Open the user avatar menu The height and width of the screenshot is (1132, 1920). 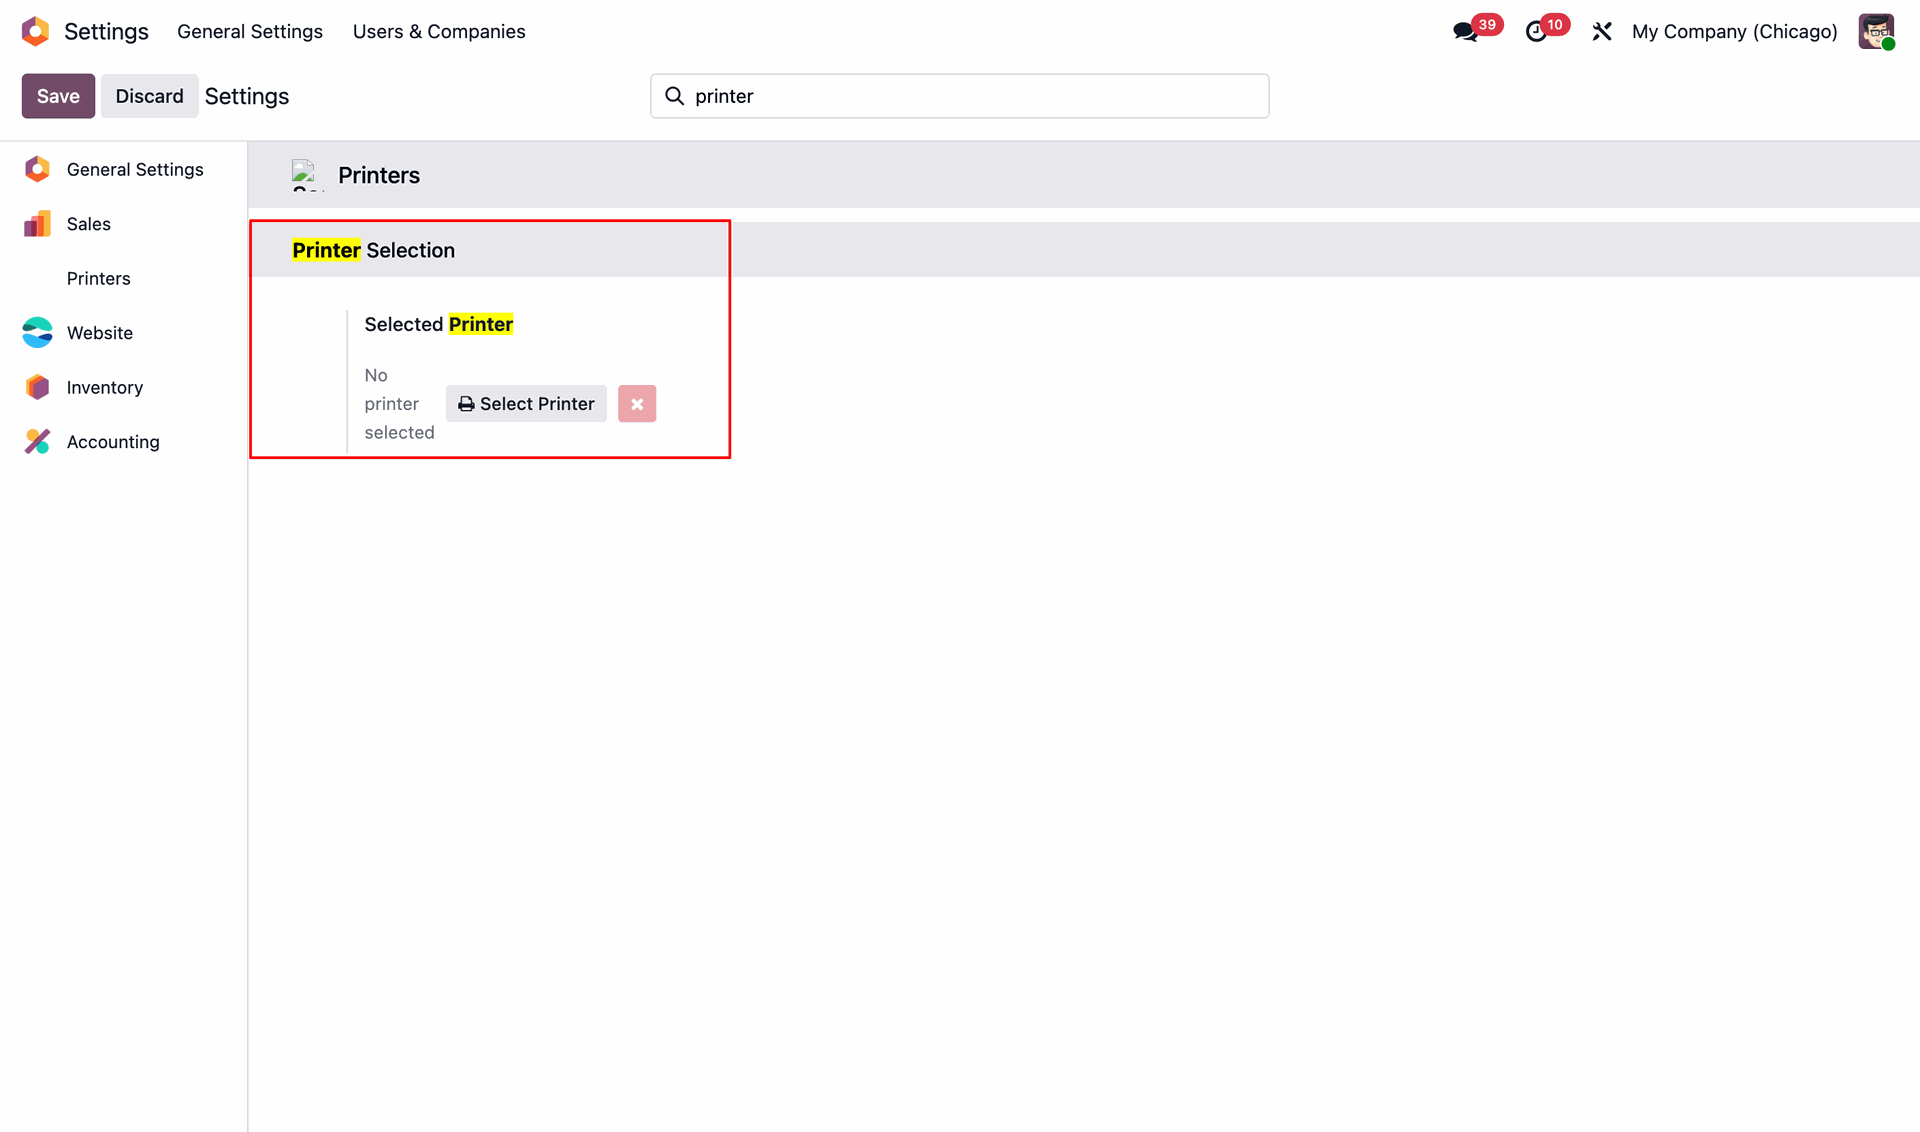pos(1876,31)
